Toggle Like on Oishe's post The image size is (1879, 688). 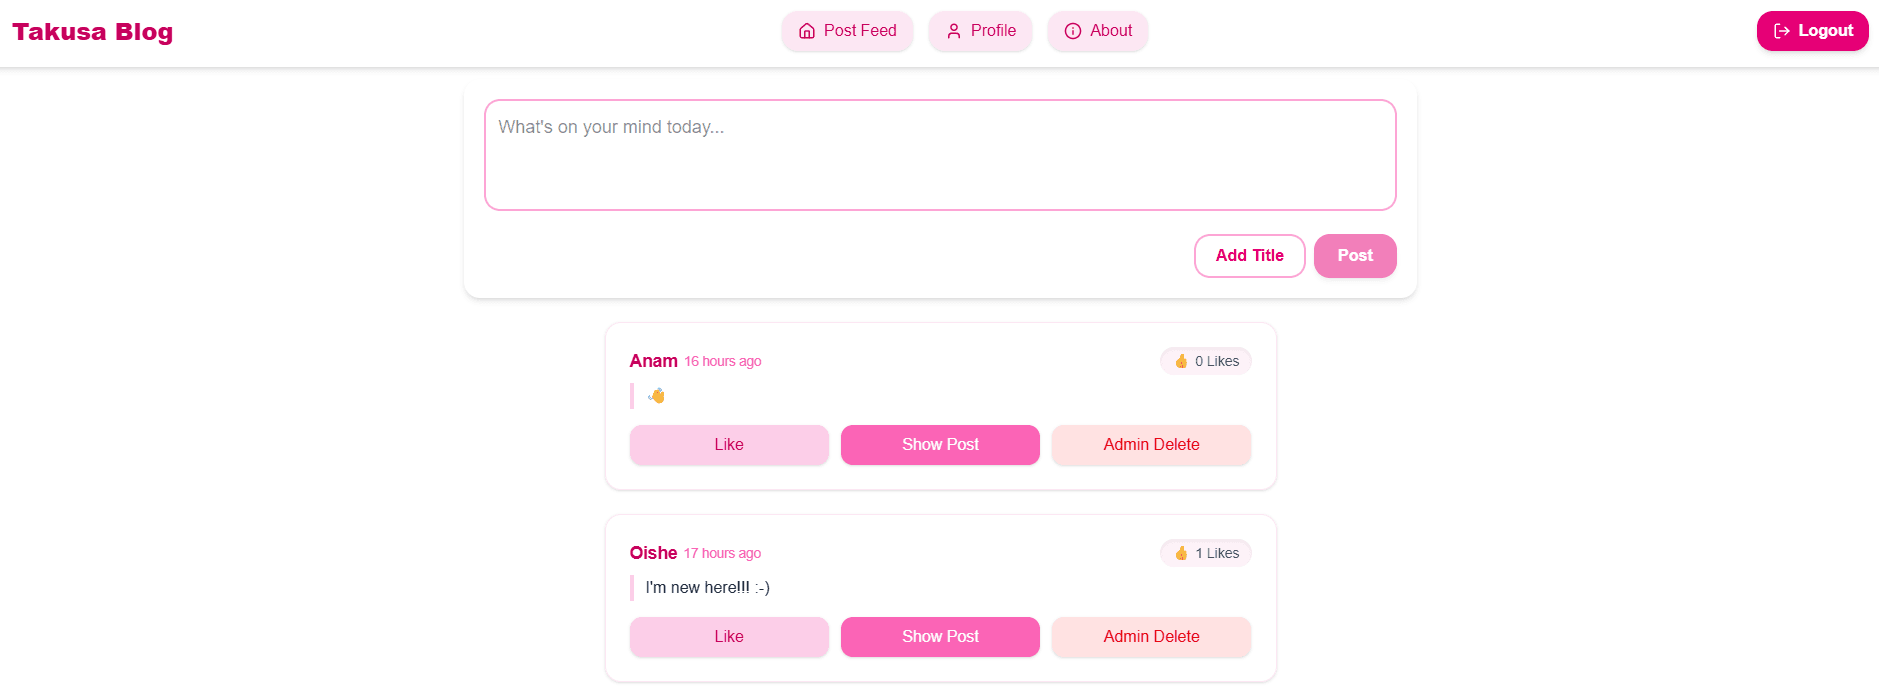pos(729,637)
